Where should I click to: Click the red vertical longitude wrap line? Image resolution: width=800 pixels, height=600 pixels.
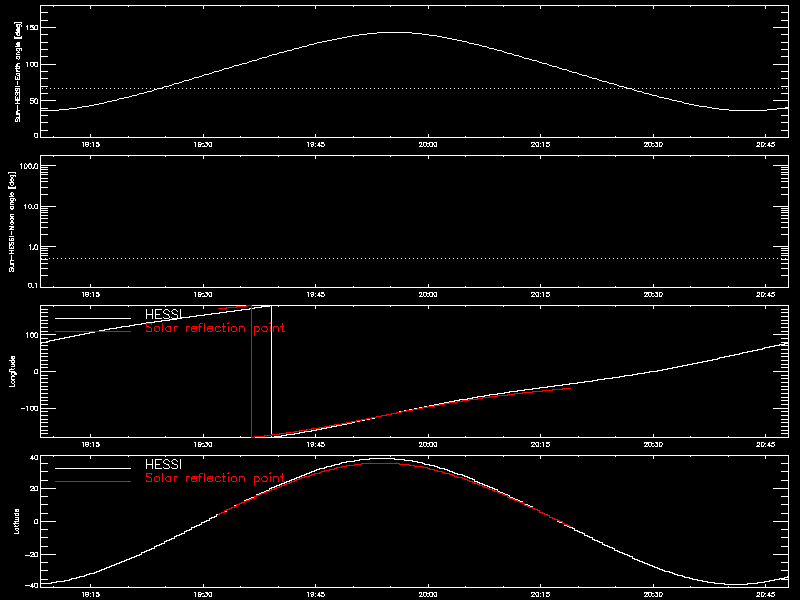point(252,371)
